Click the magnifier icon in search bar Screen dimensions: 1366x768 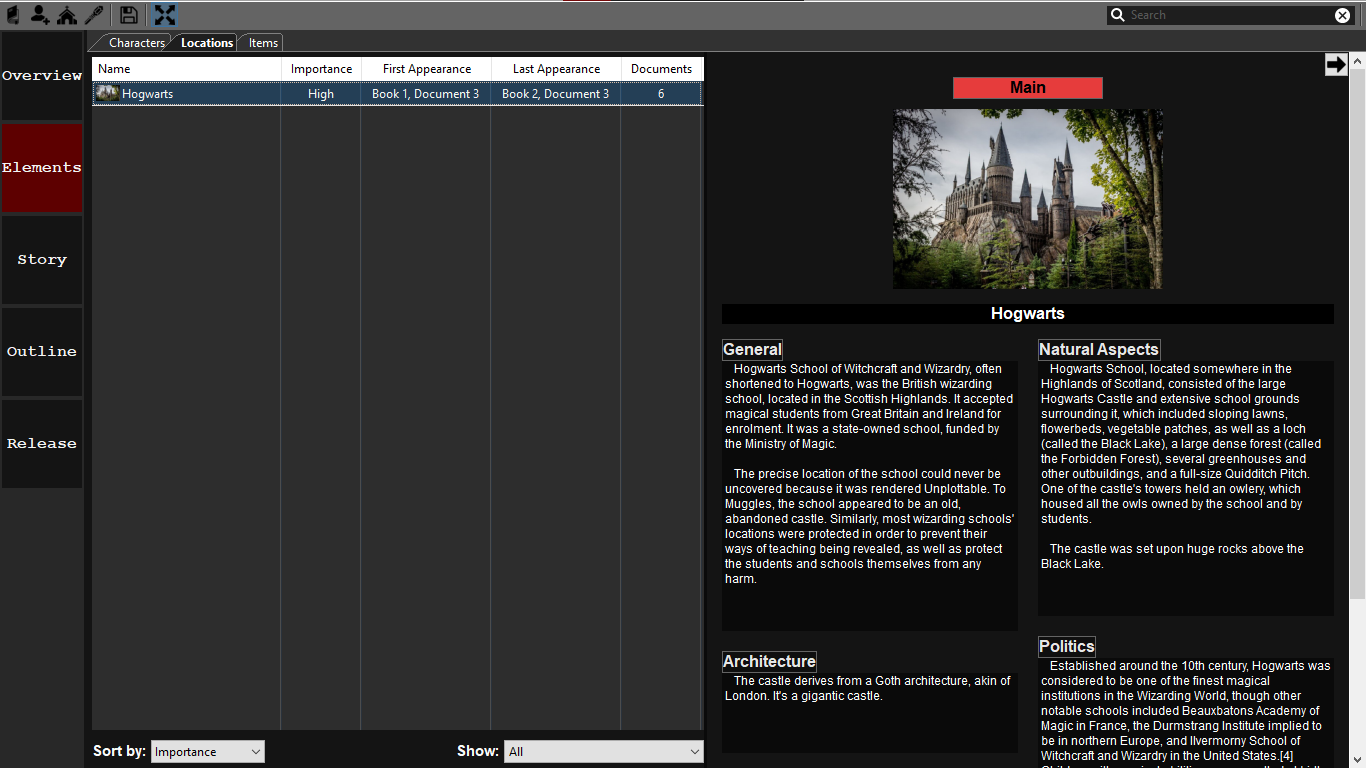point(1119,15)
